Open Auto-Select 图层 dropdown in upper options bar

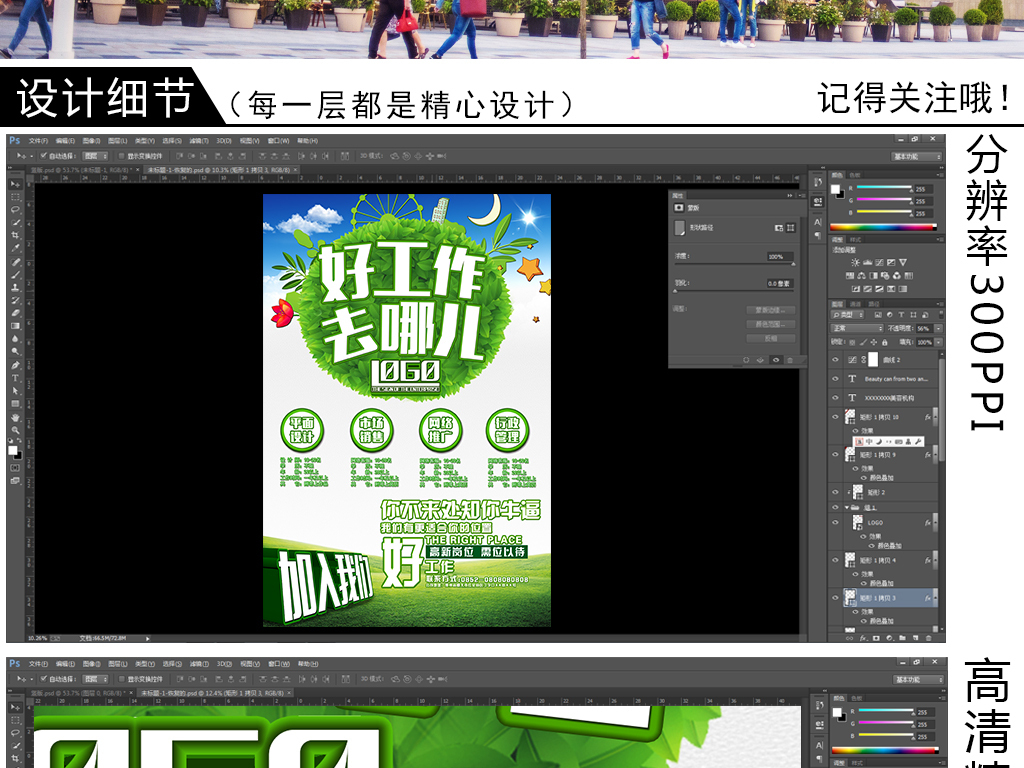point(95,156)
